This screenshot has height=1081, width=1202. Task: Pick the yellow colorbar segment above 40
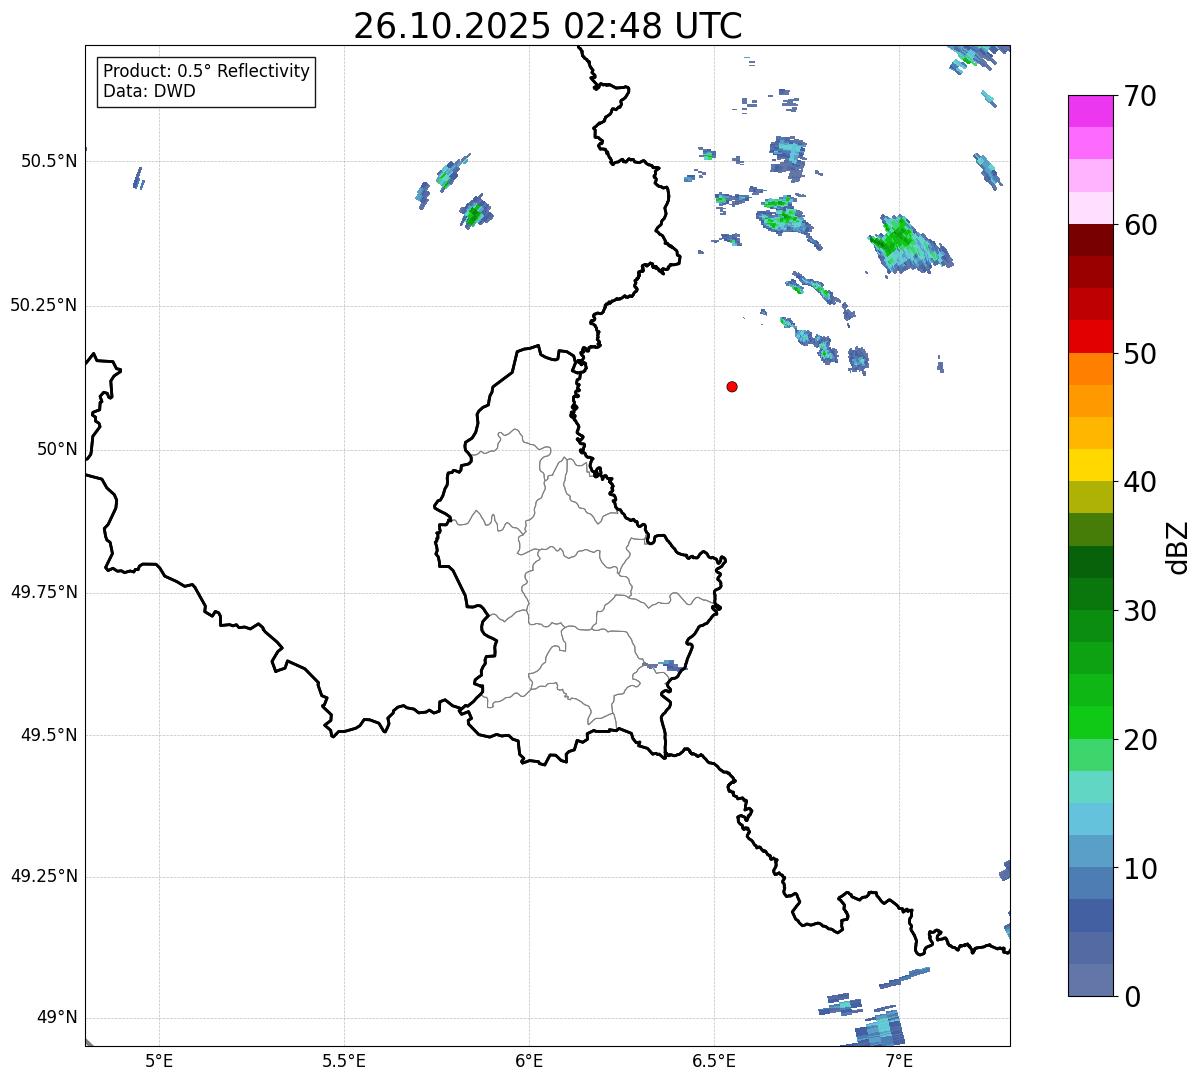(x=1090, y=466)
